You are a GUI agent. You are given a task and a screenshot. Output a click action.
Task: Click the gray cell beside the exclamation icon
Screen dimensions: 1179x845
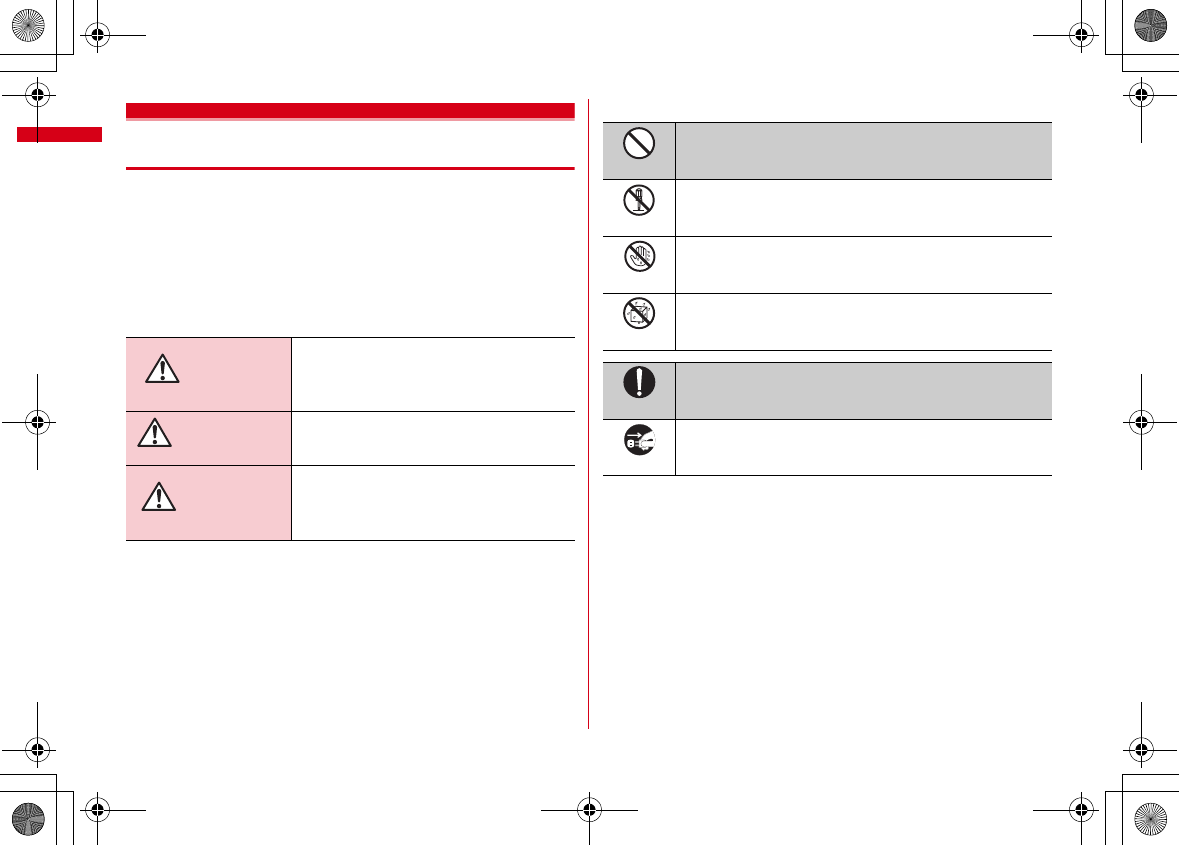pos(863,390)
